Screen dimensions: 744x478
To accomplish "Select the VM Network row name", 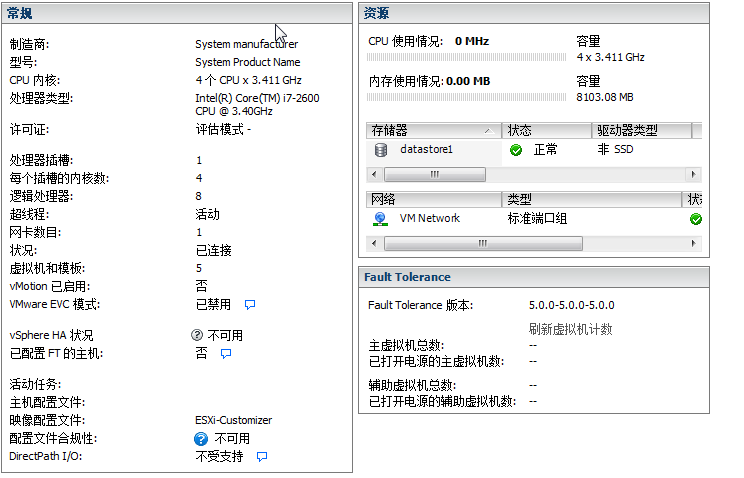I will click(x=429, y=218).
